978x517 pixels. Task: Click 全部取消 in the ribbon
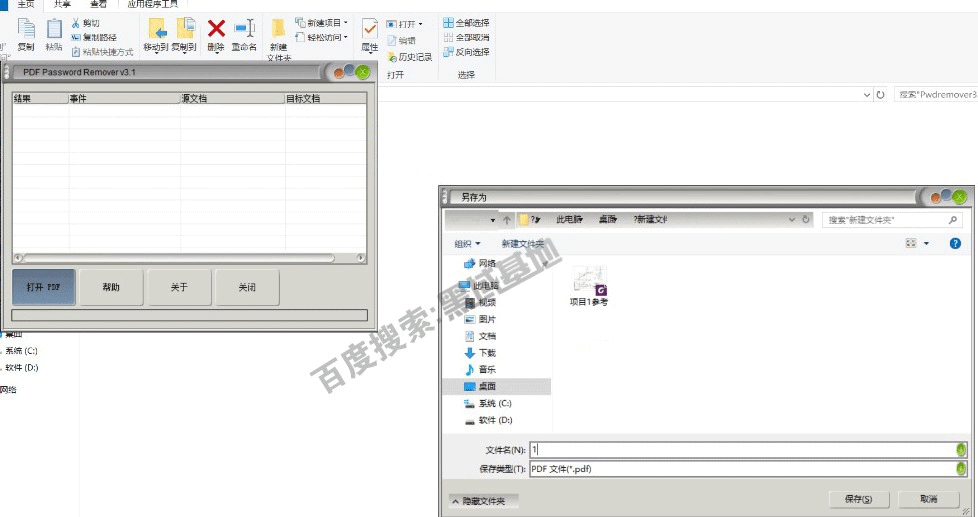(x=466, y=37)
